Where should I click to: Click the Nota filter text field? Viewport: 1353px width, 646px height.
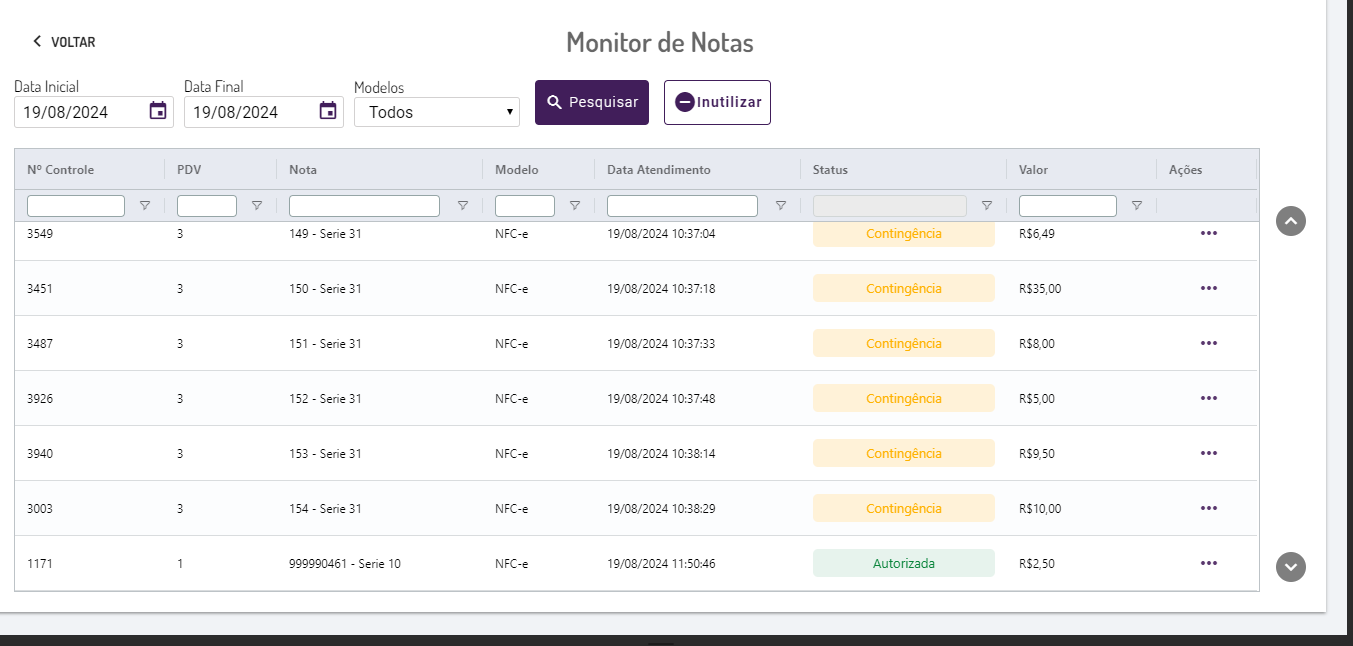(x=364, y=206)
